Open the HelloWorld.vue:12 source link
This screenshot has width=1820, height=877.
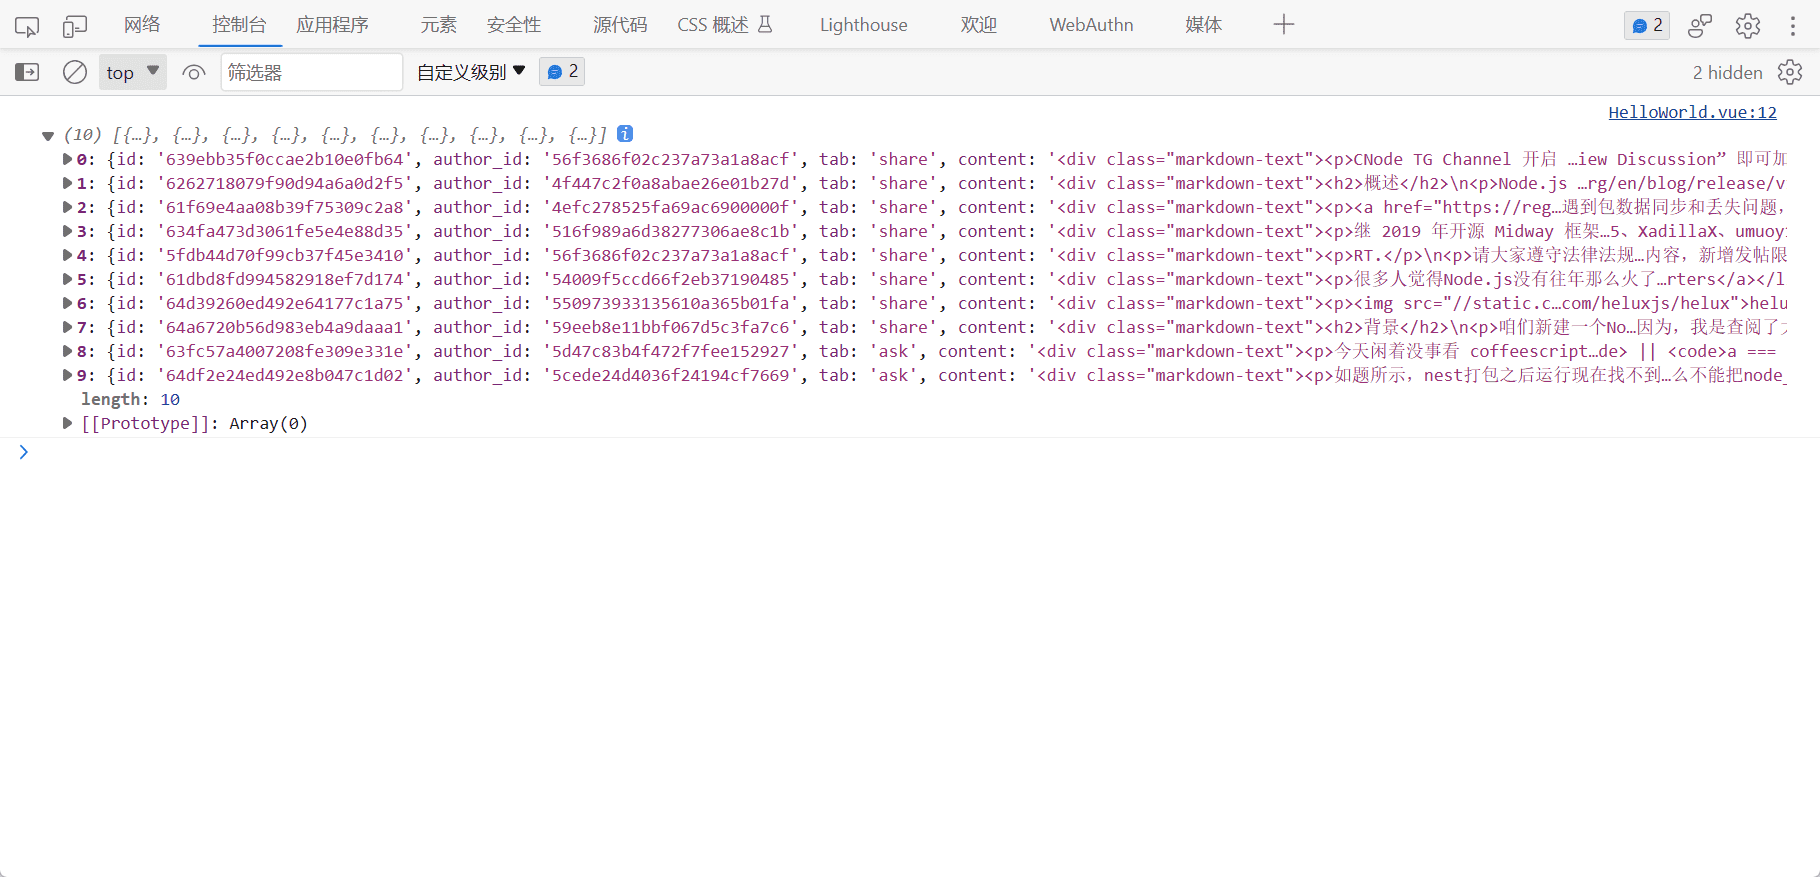coord(1692,112)
